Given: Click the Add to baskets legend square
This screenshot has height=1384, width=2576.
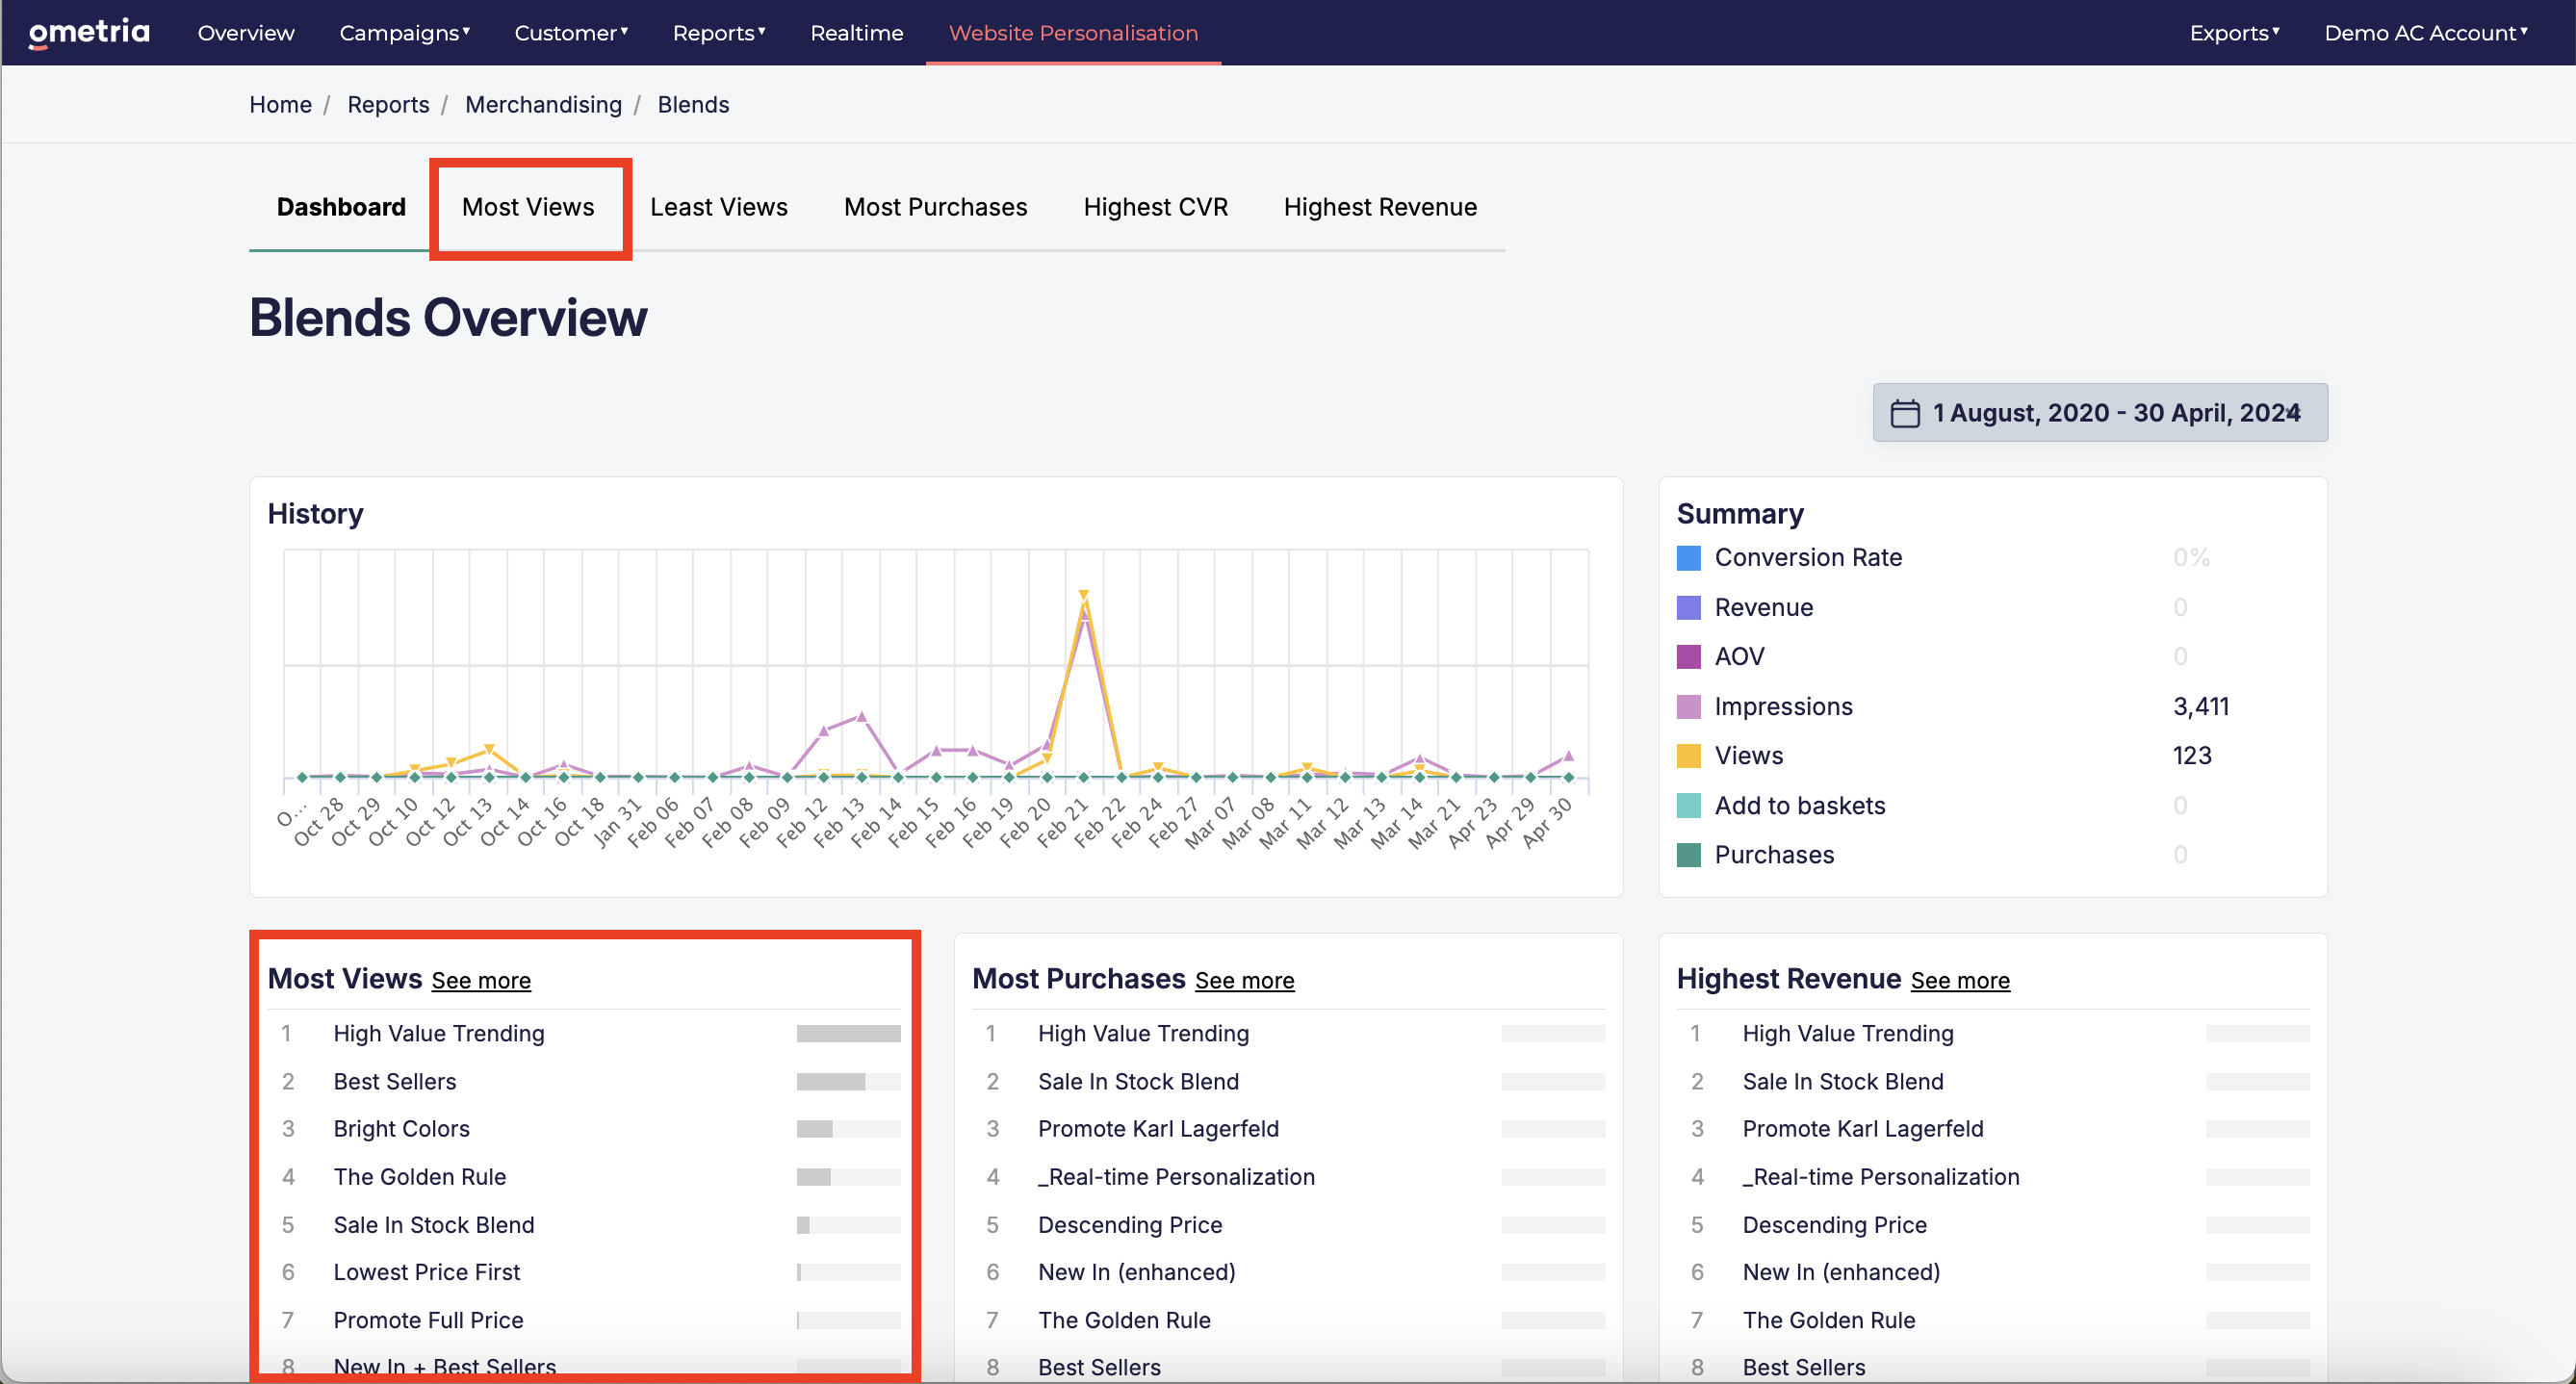Looking at the screenshot, I should click(1688, 805).
